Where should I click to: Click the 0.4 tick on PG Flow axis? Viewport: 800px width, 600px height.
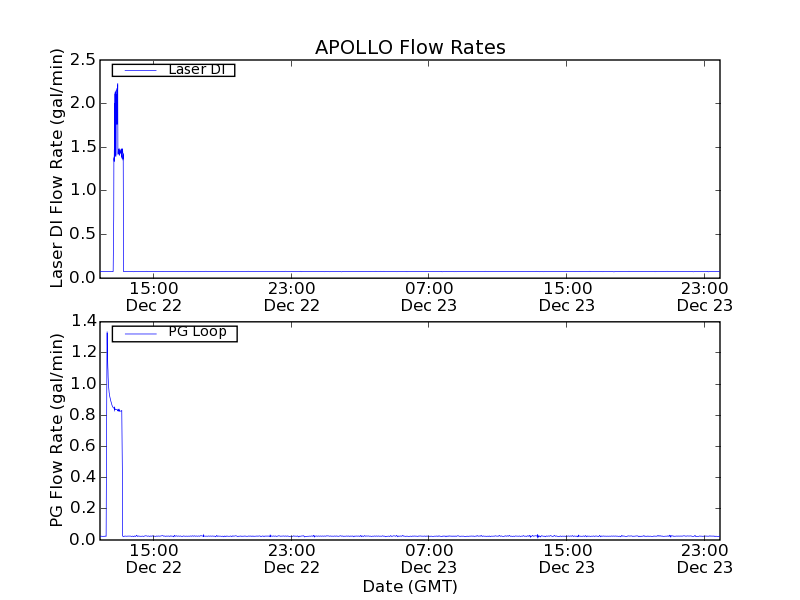pos(83,477)
